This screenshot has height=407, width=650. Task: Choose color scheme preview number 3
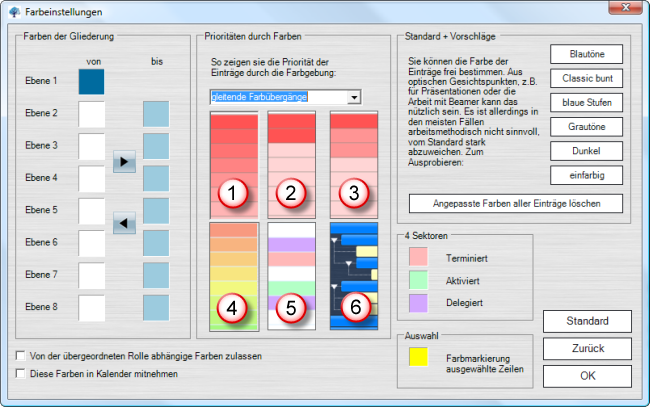point(353,165)
